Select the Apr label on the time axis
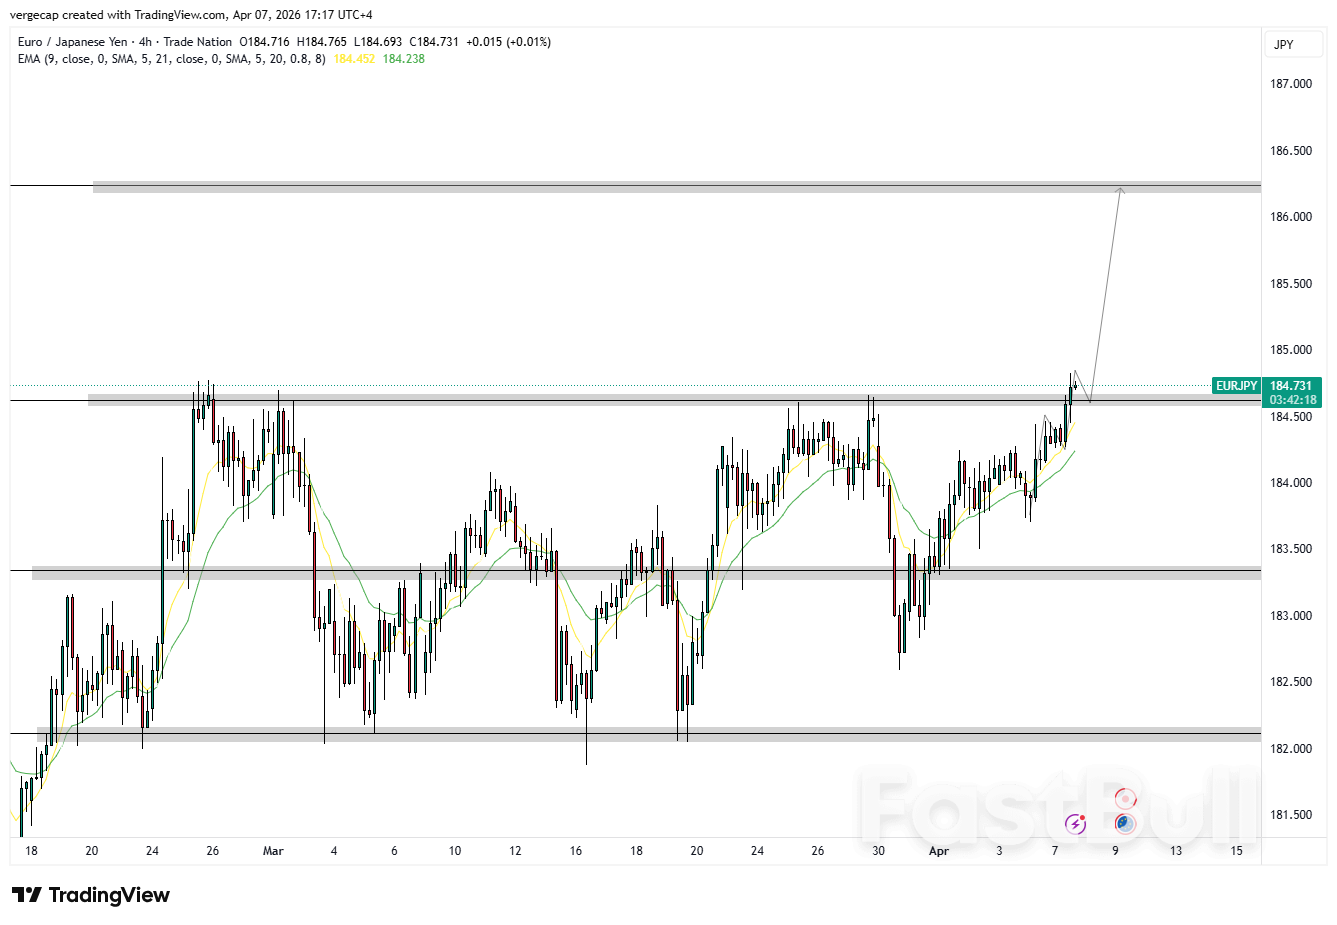The width and height of the screenshot is (1337, 925). [x=939, y=851]
